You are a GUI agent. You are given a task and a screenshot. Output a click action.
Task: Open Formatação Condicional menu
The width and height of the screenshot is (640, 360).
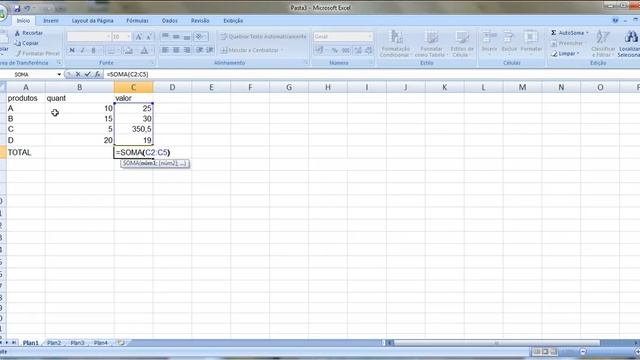pos(395,44)
